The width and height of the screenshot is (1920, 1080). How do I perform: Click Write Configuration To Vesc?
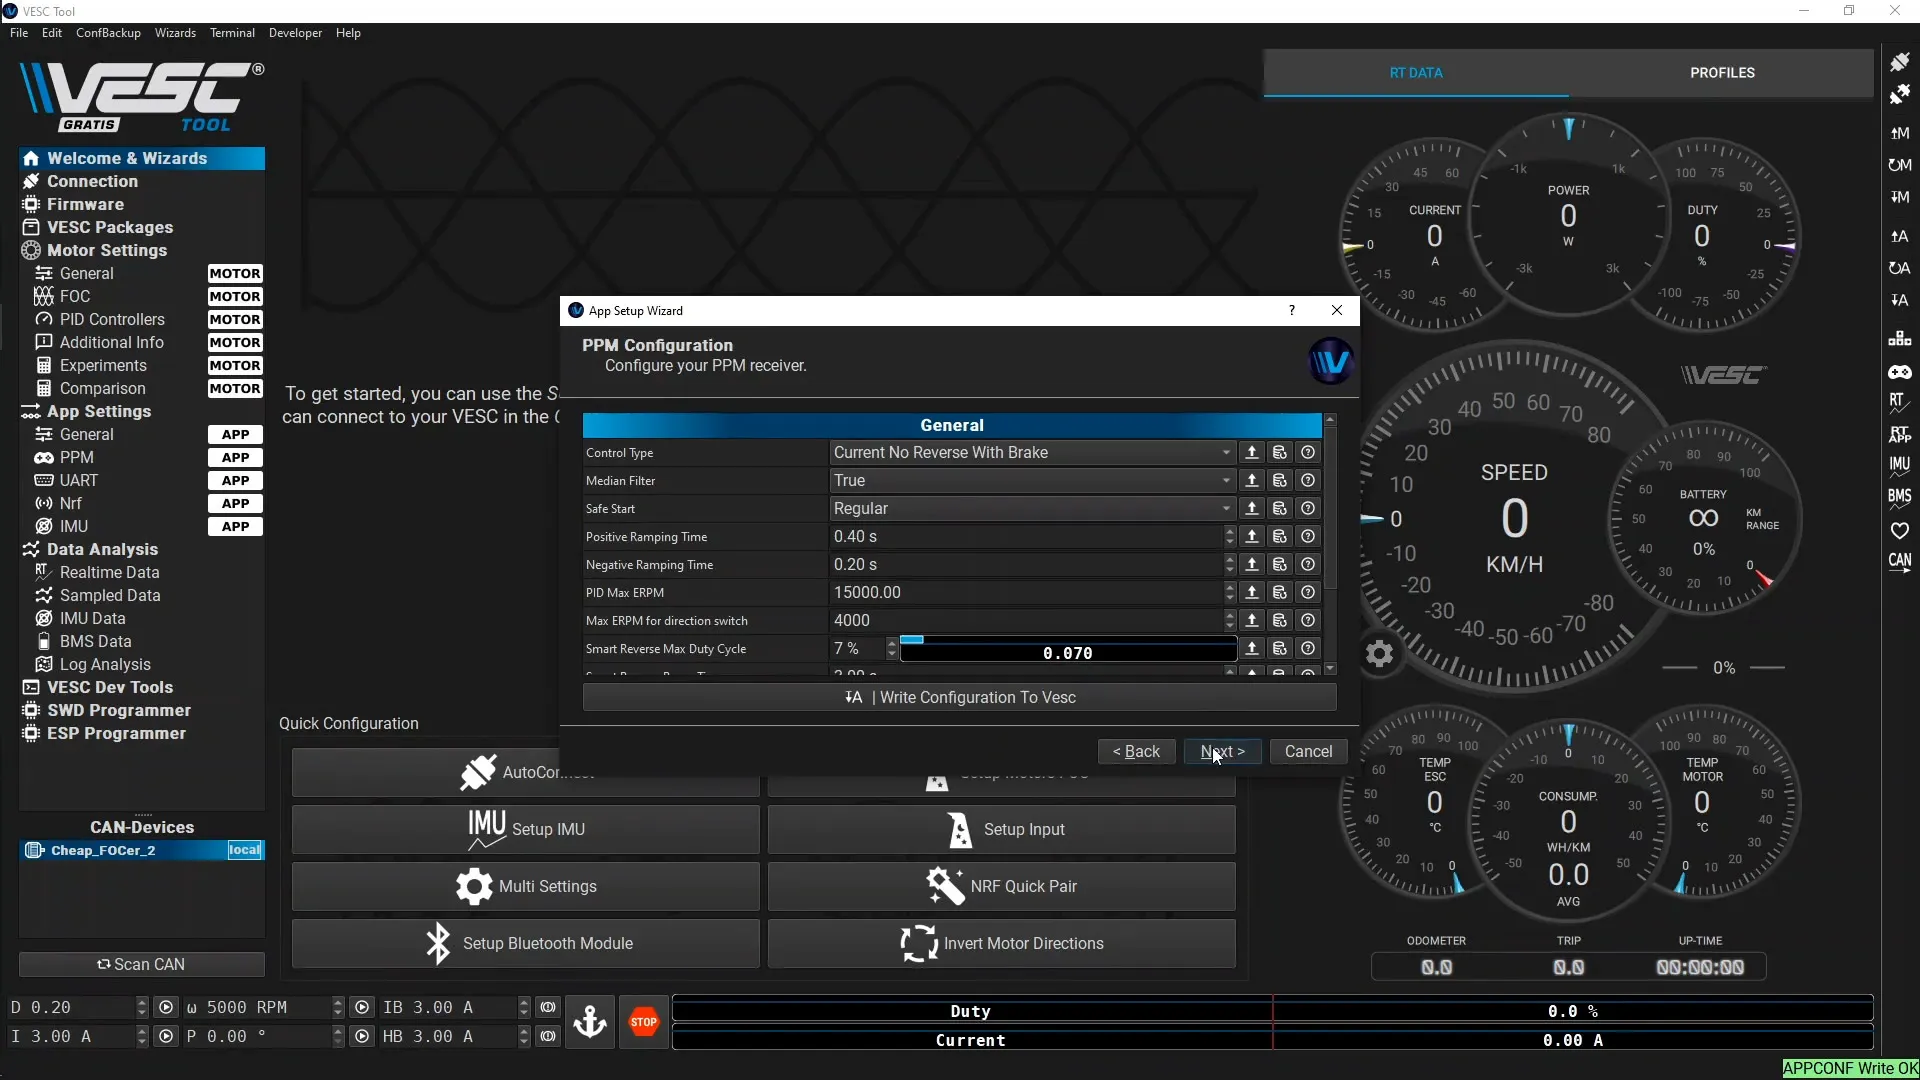(959, 697)
